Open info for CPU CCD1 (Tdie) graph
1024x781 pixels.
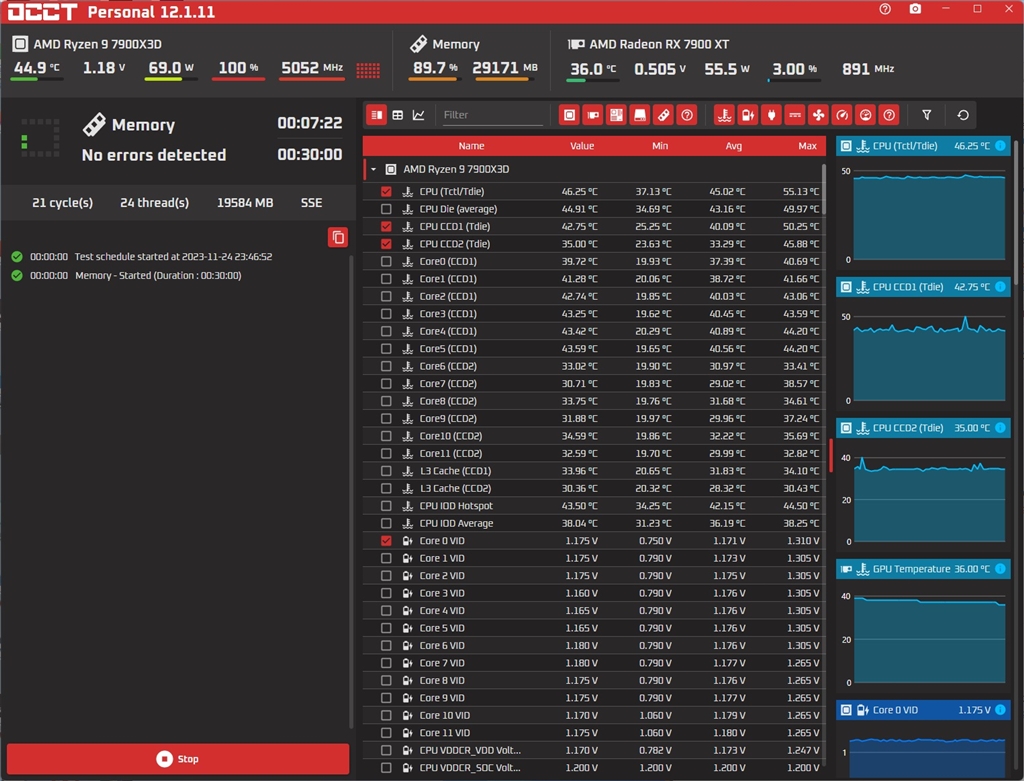(1000, 287)
